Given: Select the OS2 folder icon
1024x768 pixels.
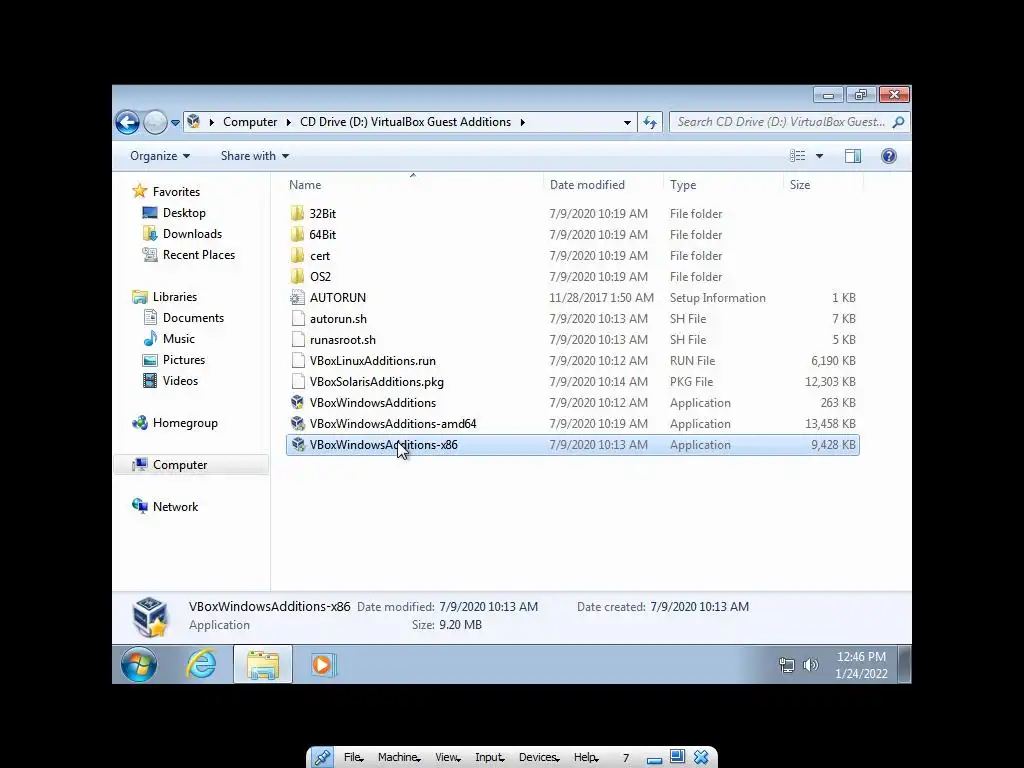Looking at the screenshot, I should pyautogui.click(x=298, y=276).
